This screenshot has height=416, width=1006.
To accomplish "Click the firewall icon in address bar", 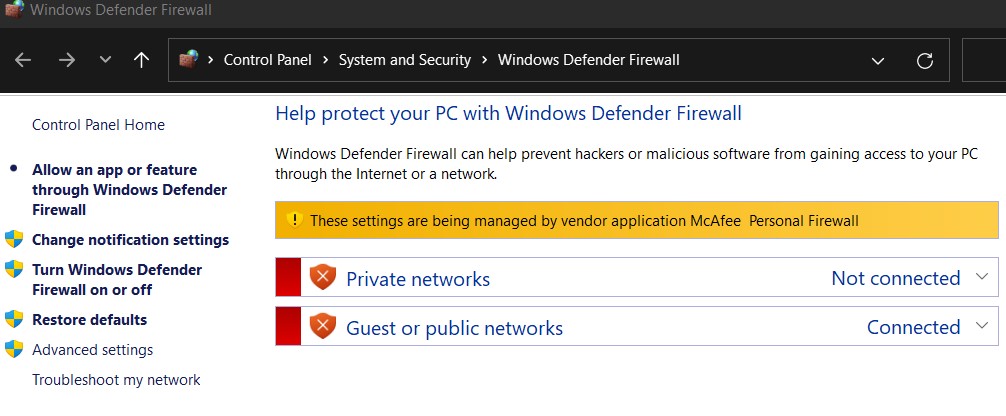I will (189, 60).
